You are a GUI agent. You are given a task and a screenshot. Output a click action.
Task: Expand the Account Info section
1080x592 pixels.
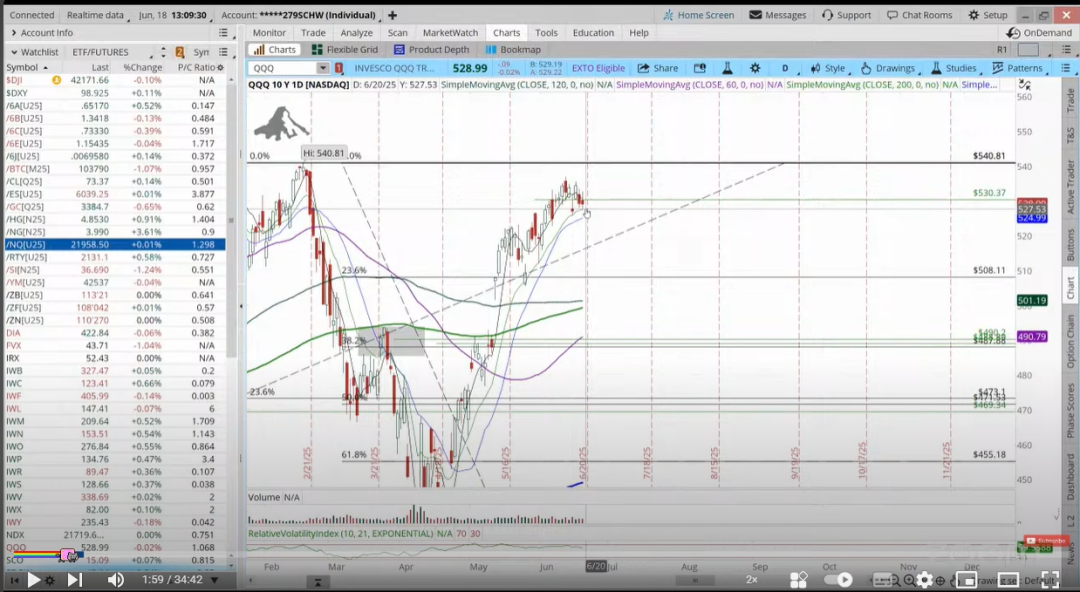click(x=14, y=32)
